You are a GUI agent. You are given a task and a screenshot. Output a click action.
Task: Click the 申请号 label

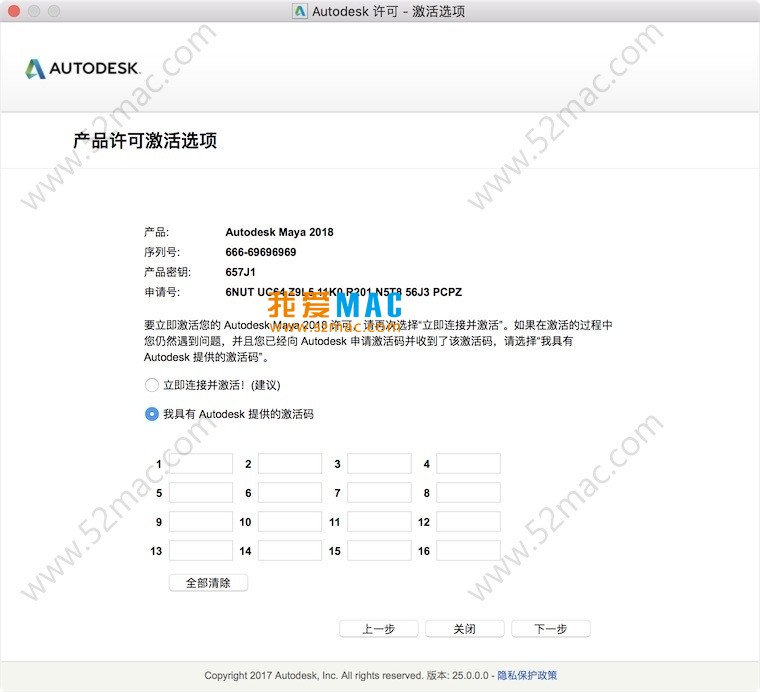pyautogui.click(x=162, y=292)
